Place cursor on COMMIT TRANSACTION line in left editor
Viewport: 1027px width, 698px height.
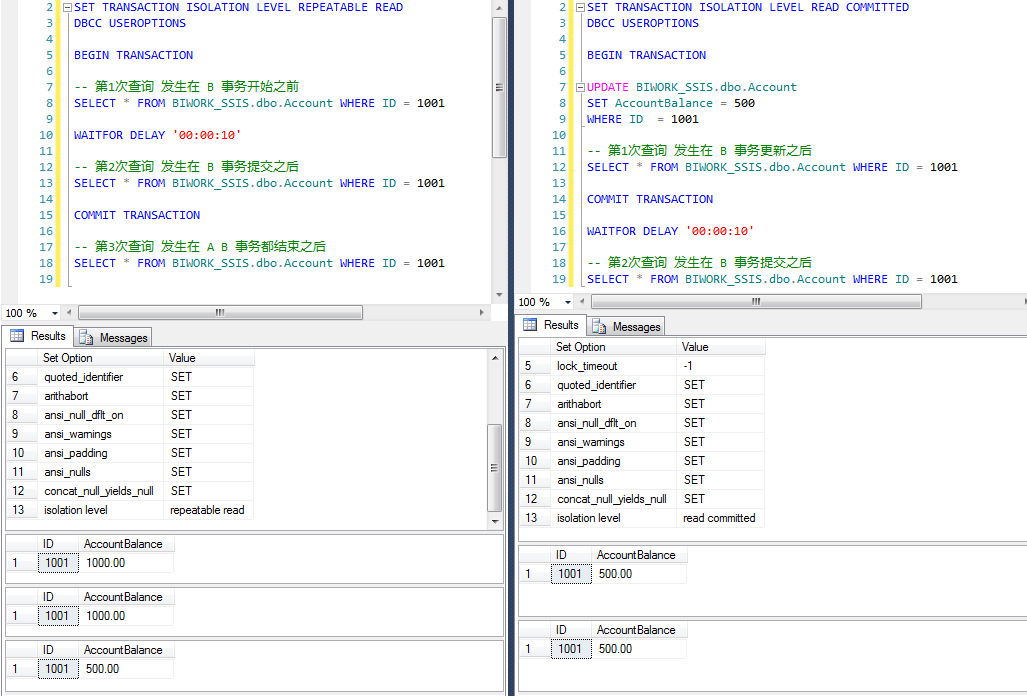(x=137, y=215)
